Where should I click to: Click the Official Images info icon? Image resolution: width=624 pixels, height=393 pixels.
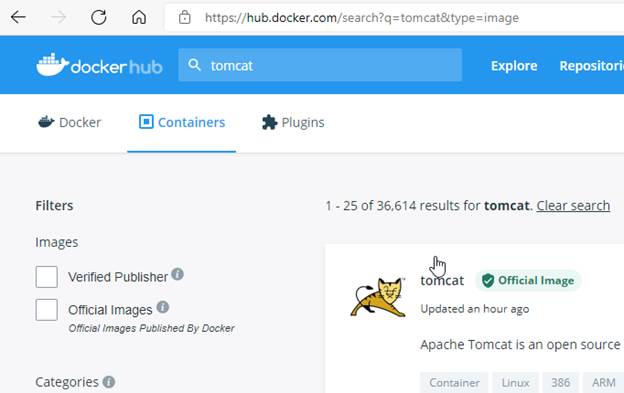(x=163, y=307)
